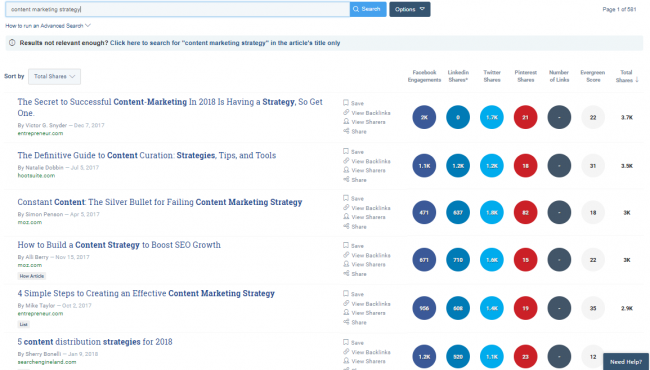Open the Need Help? widget
650x370 pixels.
point(626,362)
